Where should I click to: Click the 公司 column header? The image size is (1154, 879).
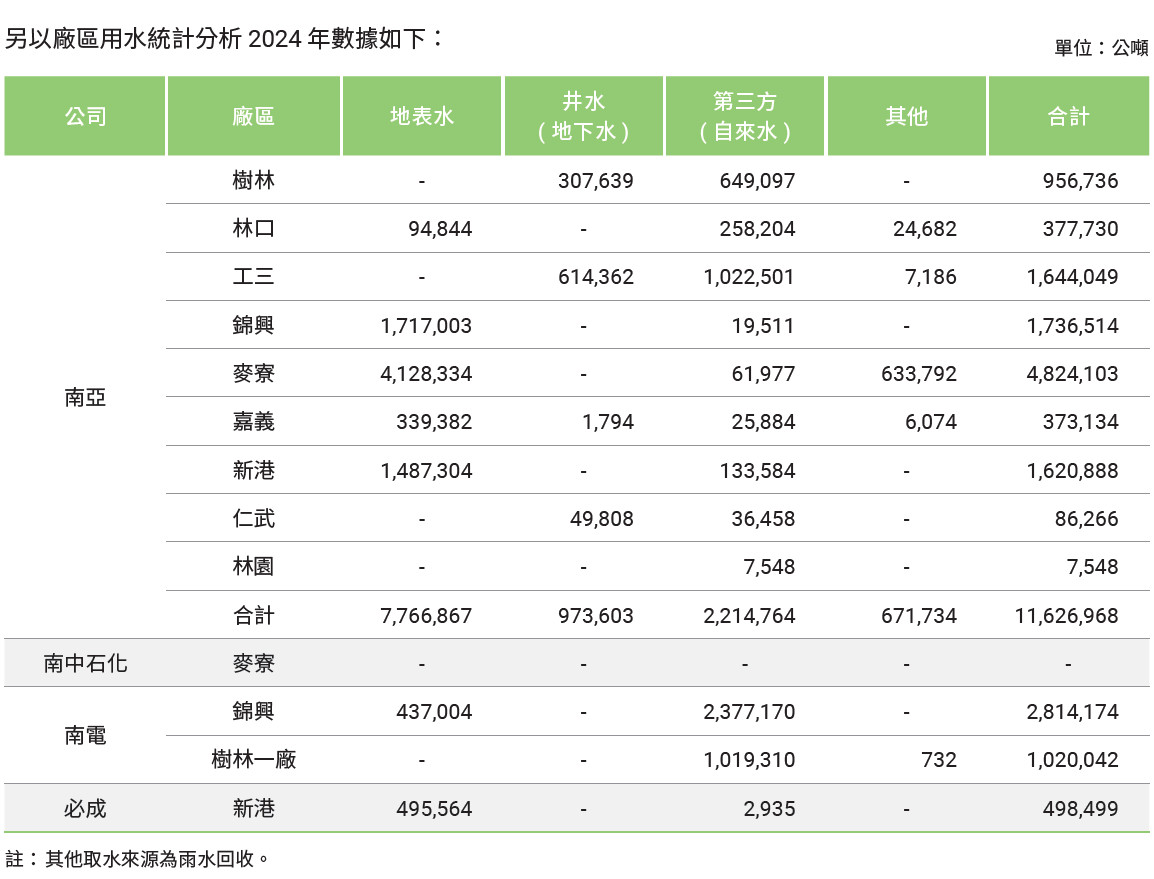(x=84, y=114)
